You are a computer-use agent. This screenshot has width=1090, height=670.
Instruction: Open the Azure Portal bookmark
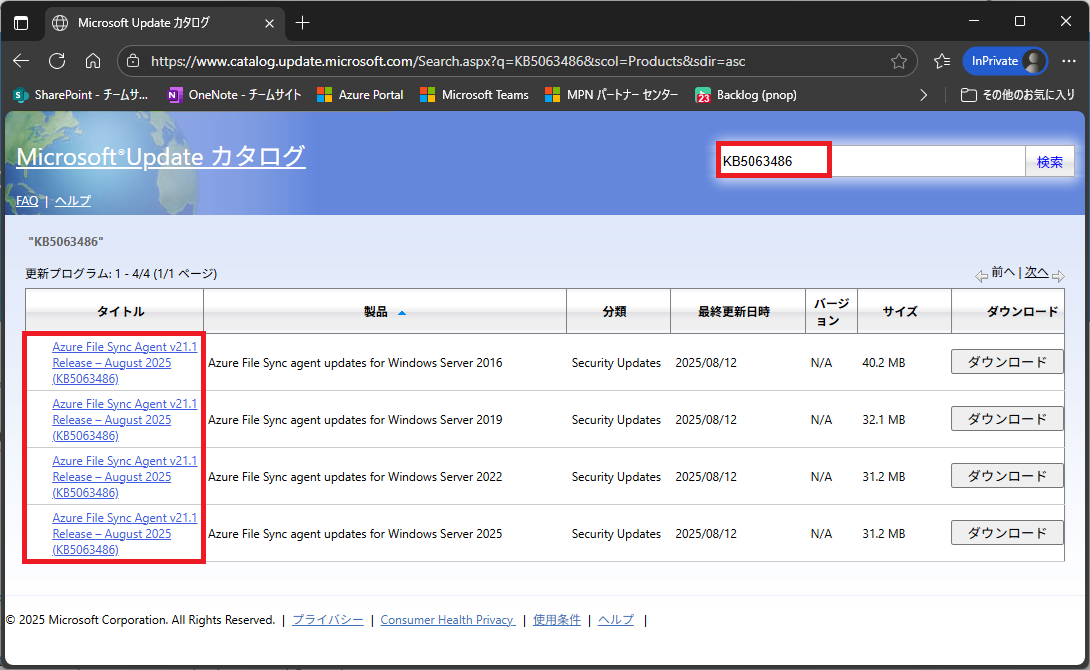click(x=360, y=95)
